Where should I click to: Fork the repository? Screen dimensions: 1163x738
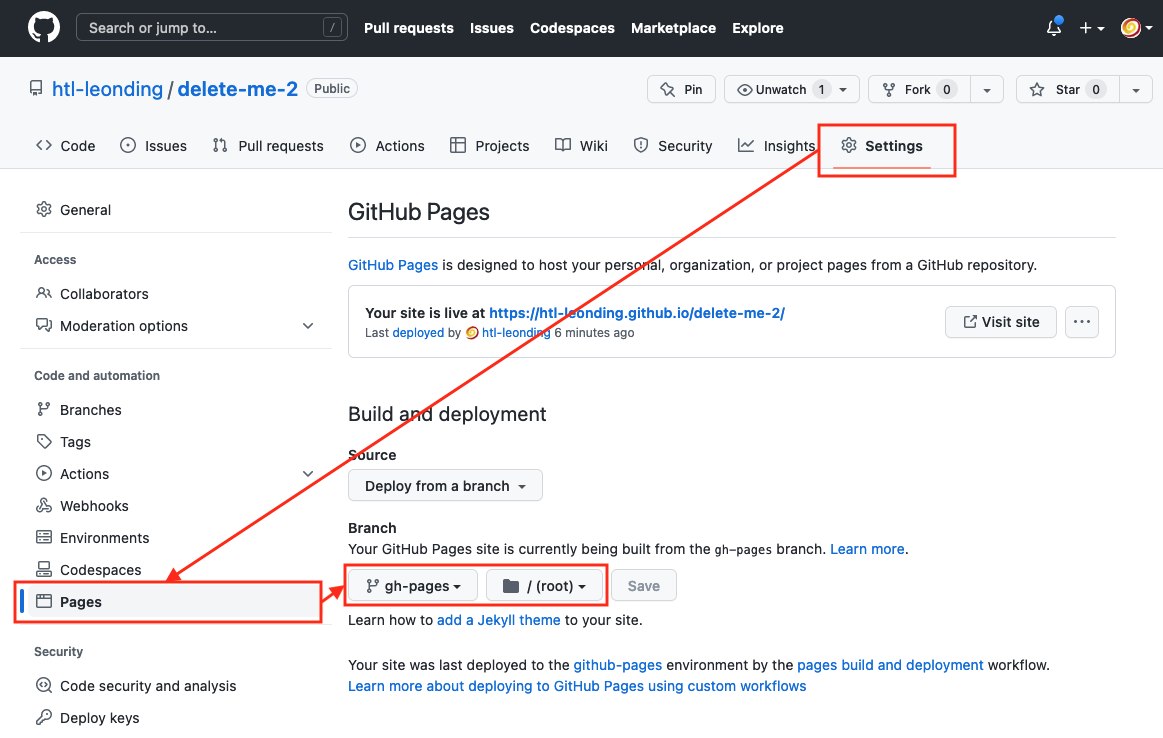pos(920,89)
